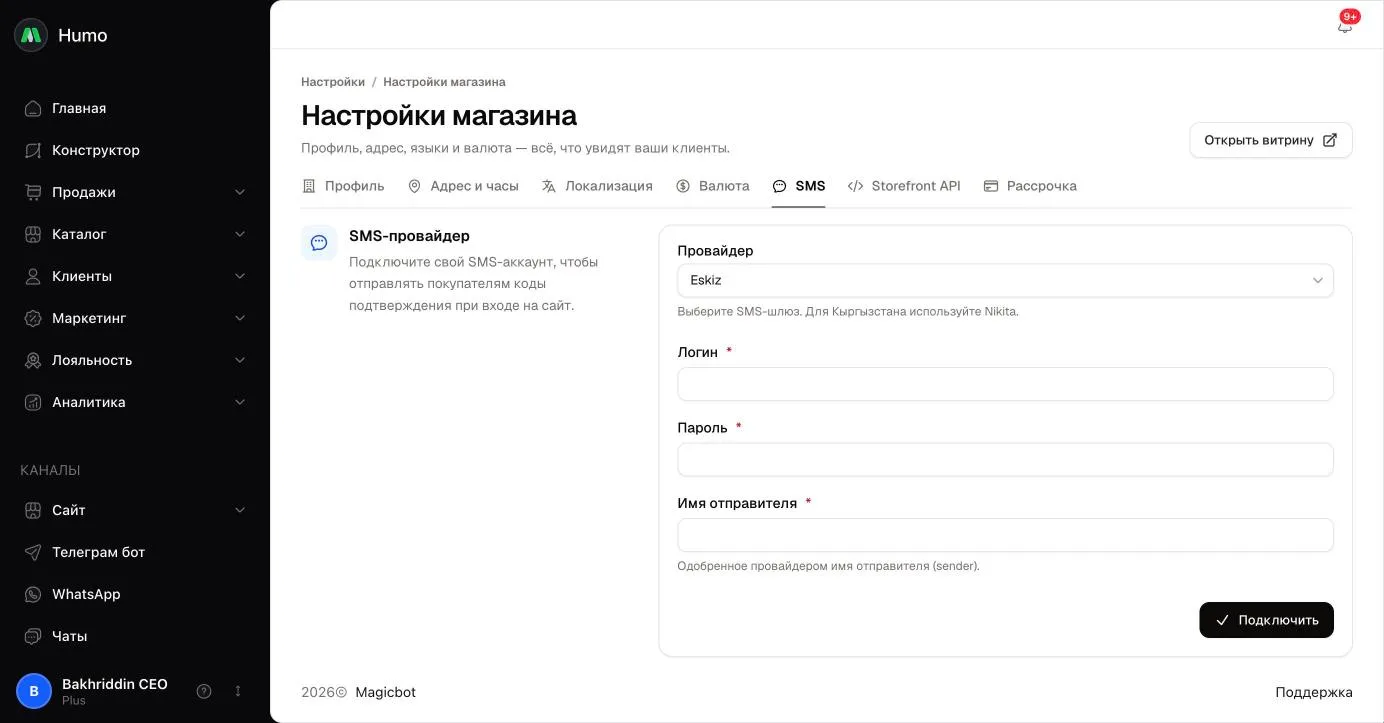
Task: Click the Bakhriddin CEO avatar
Action: click(x=34, y=691)
